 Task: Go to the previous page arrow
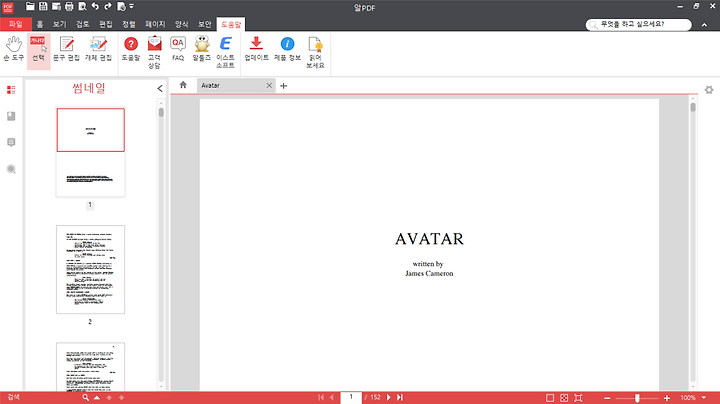pos(332,398)
